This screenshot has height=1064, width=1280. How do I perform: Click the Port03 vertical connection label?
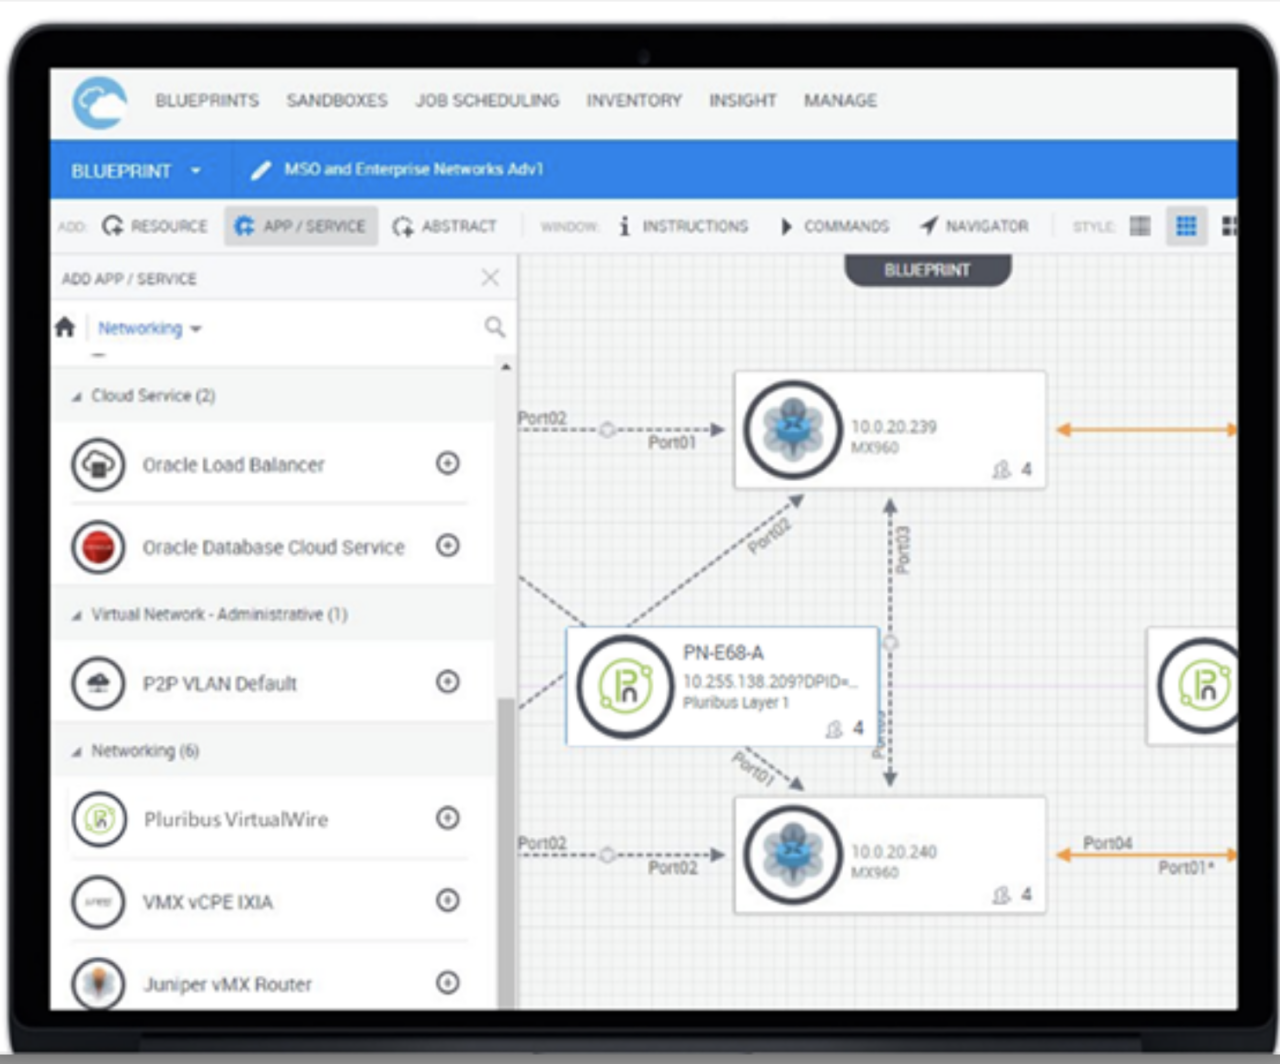point(902,549)
